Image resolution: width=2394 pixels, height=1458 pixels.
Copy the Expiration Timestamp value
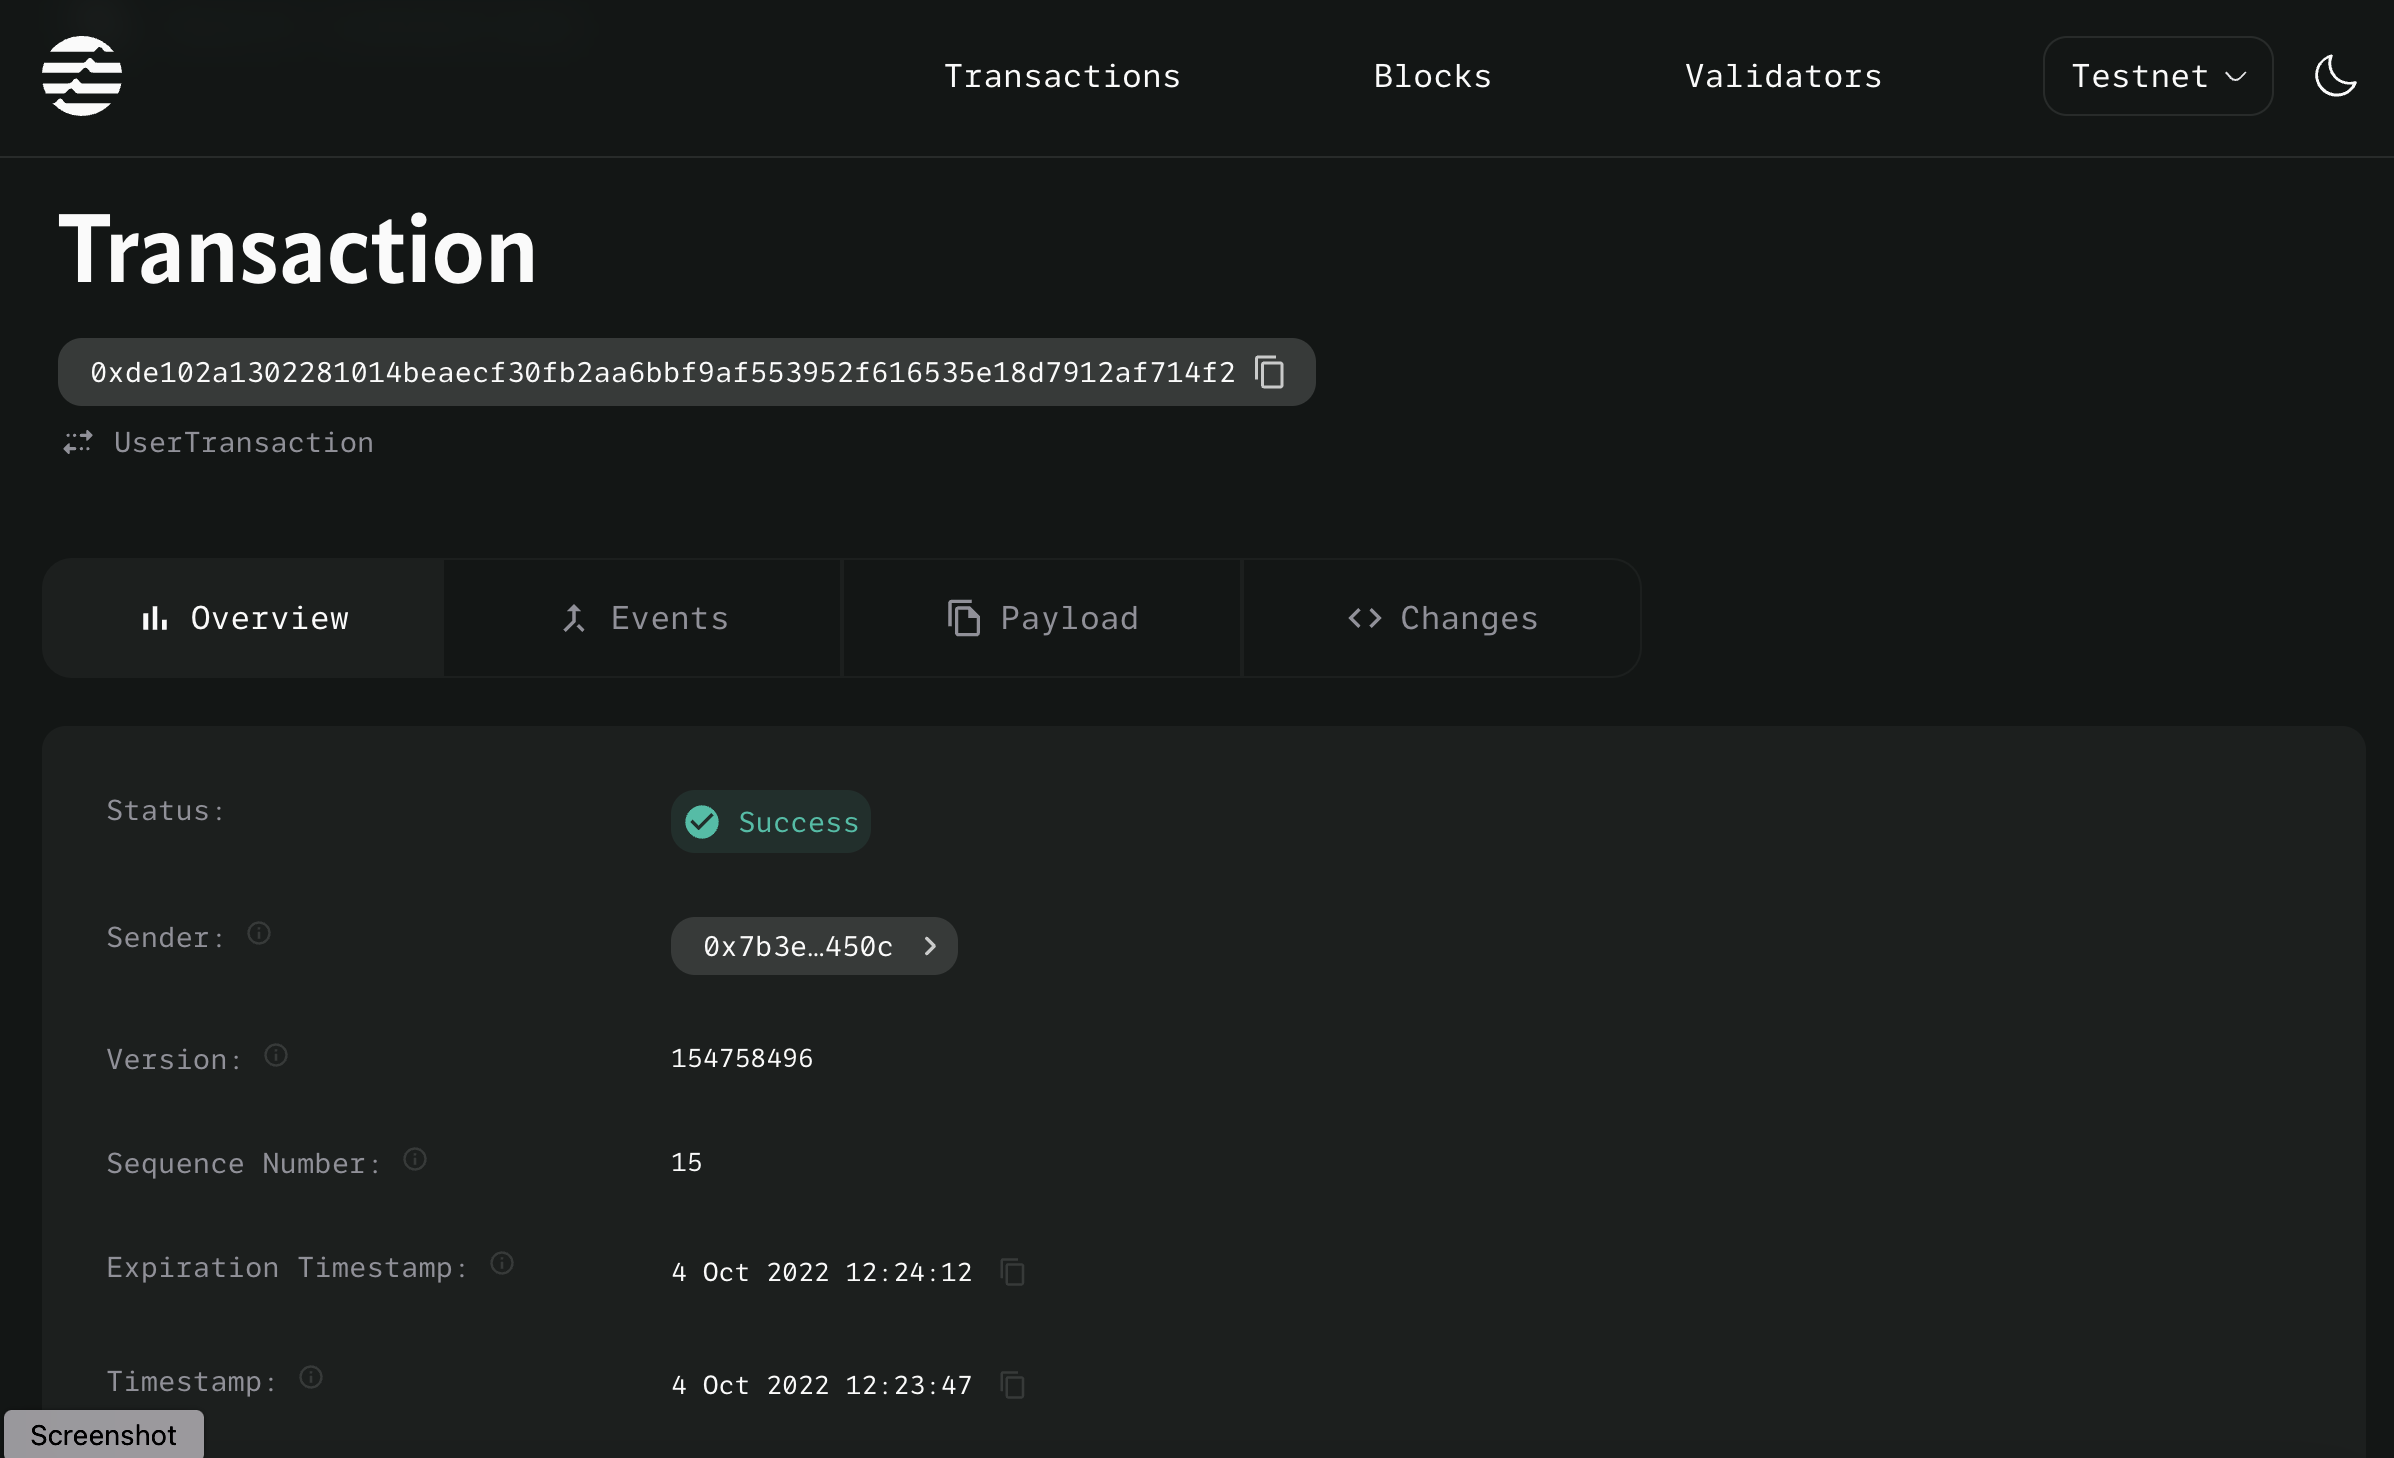click(x=1014, y=1273)
